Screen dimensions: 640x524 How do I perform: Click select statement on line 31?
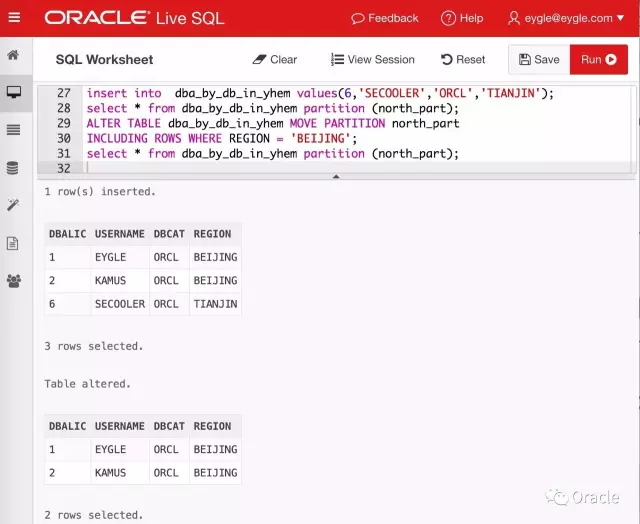pyautogui.click(x=273, y=153)
